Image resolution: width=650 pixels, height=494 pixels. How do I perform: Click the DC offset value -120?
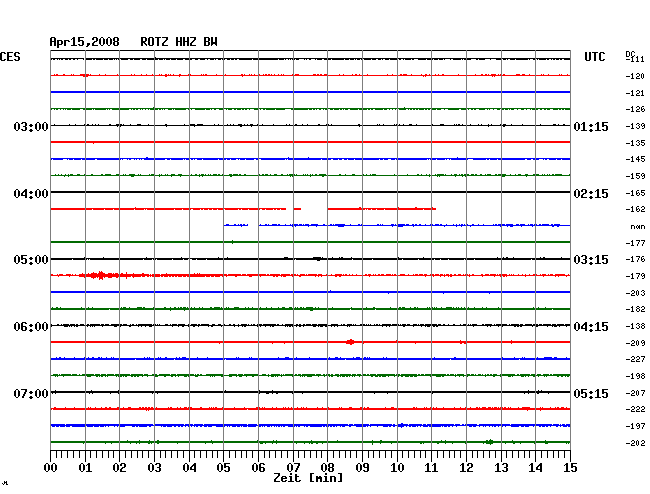tap(635, 76)
